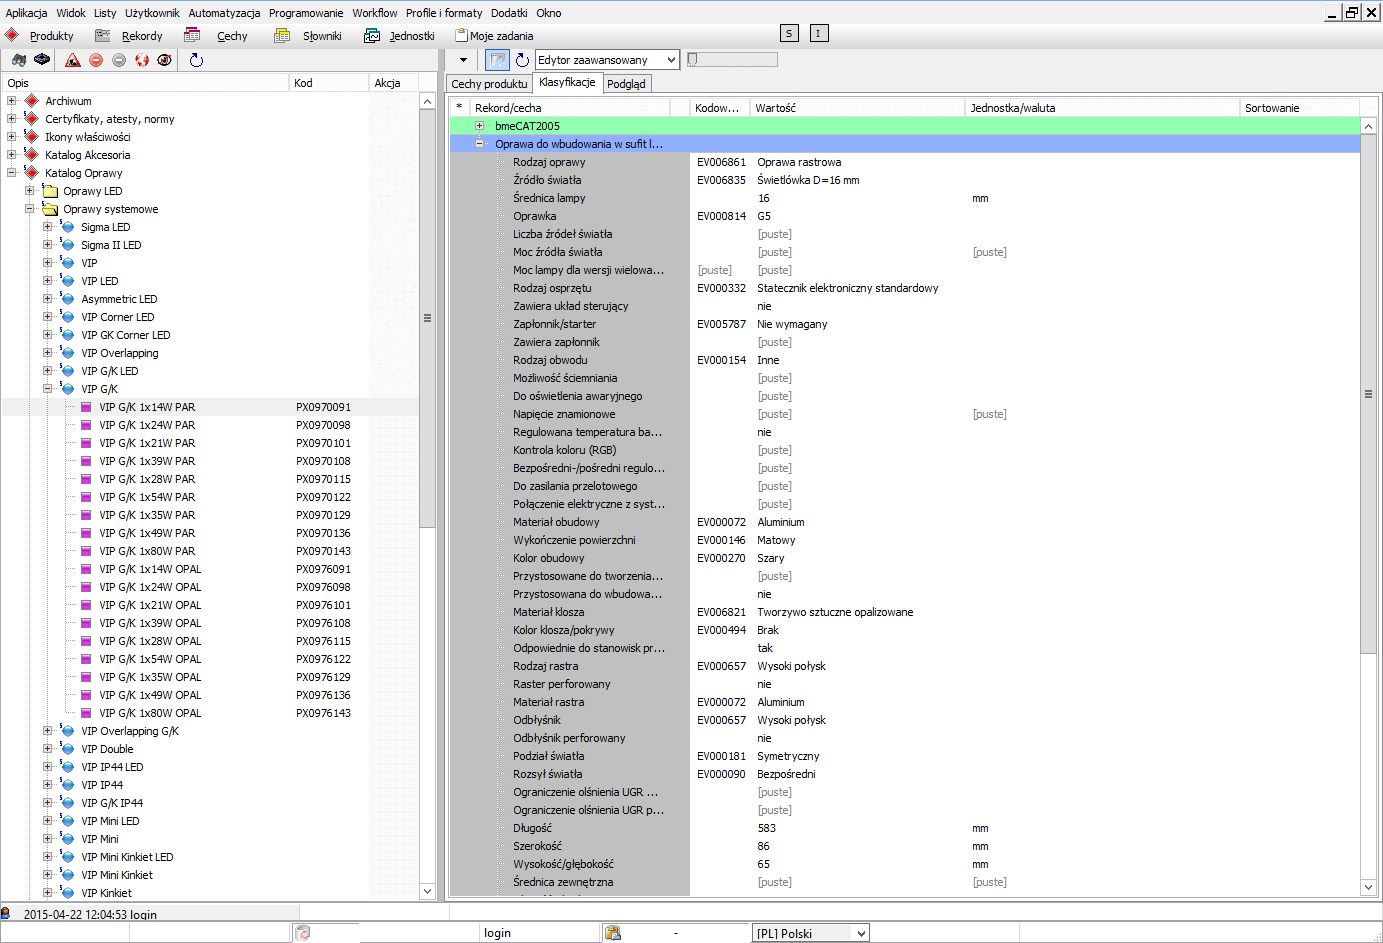Click the binoculars search icon
The height and width of the screenshot is (943, 1383).
coord(19,60)
